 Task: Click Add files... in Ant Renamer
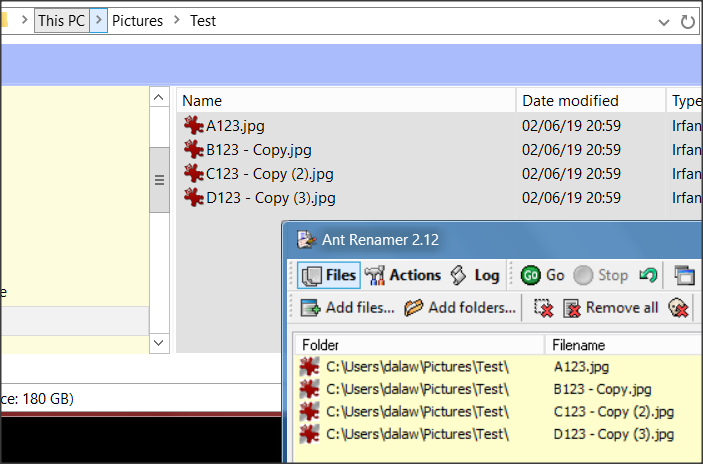pos(347,308)
